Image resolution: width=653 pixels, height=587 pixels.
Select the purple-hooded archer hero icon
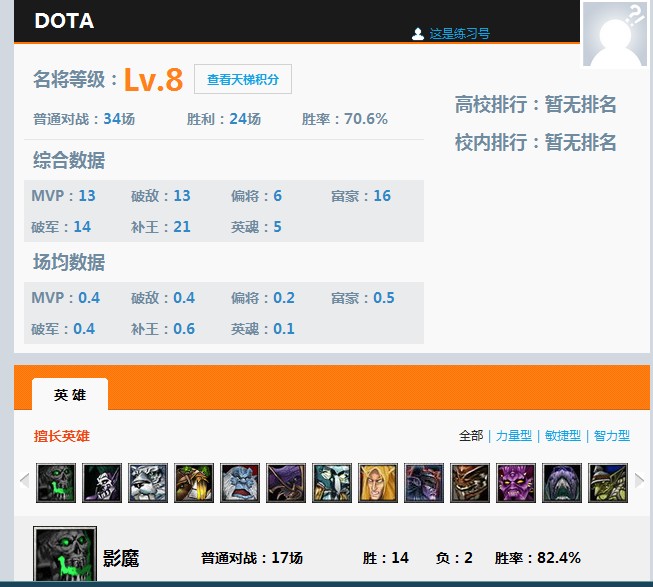(x=286, y=483)
